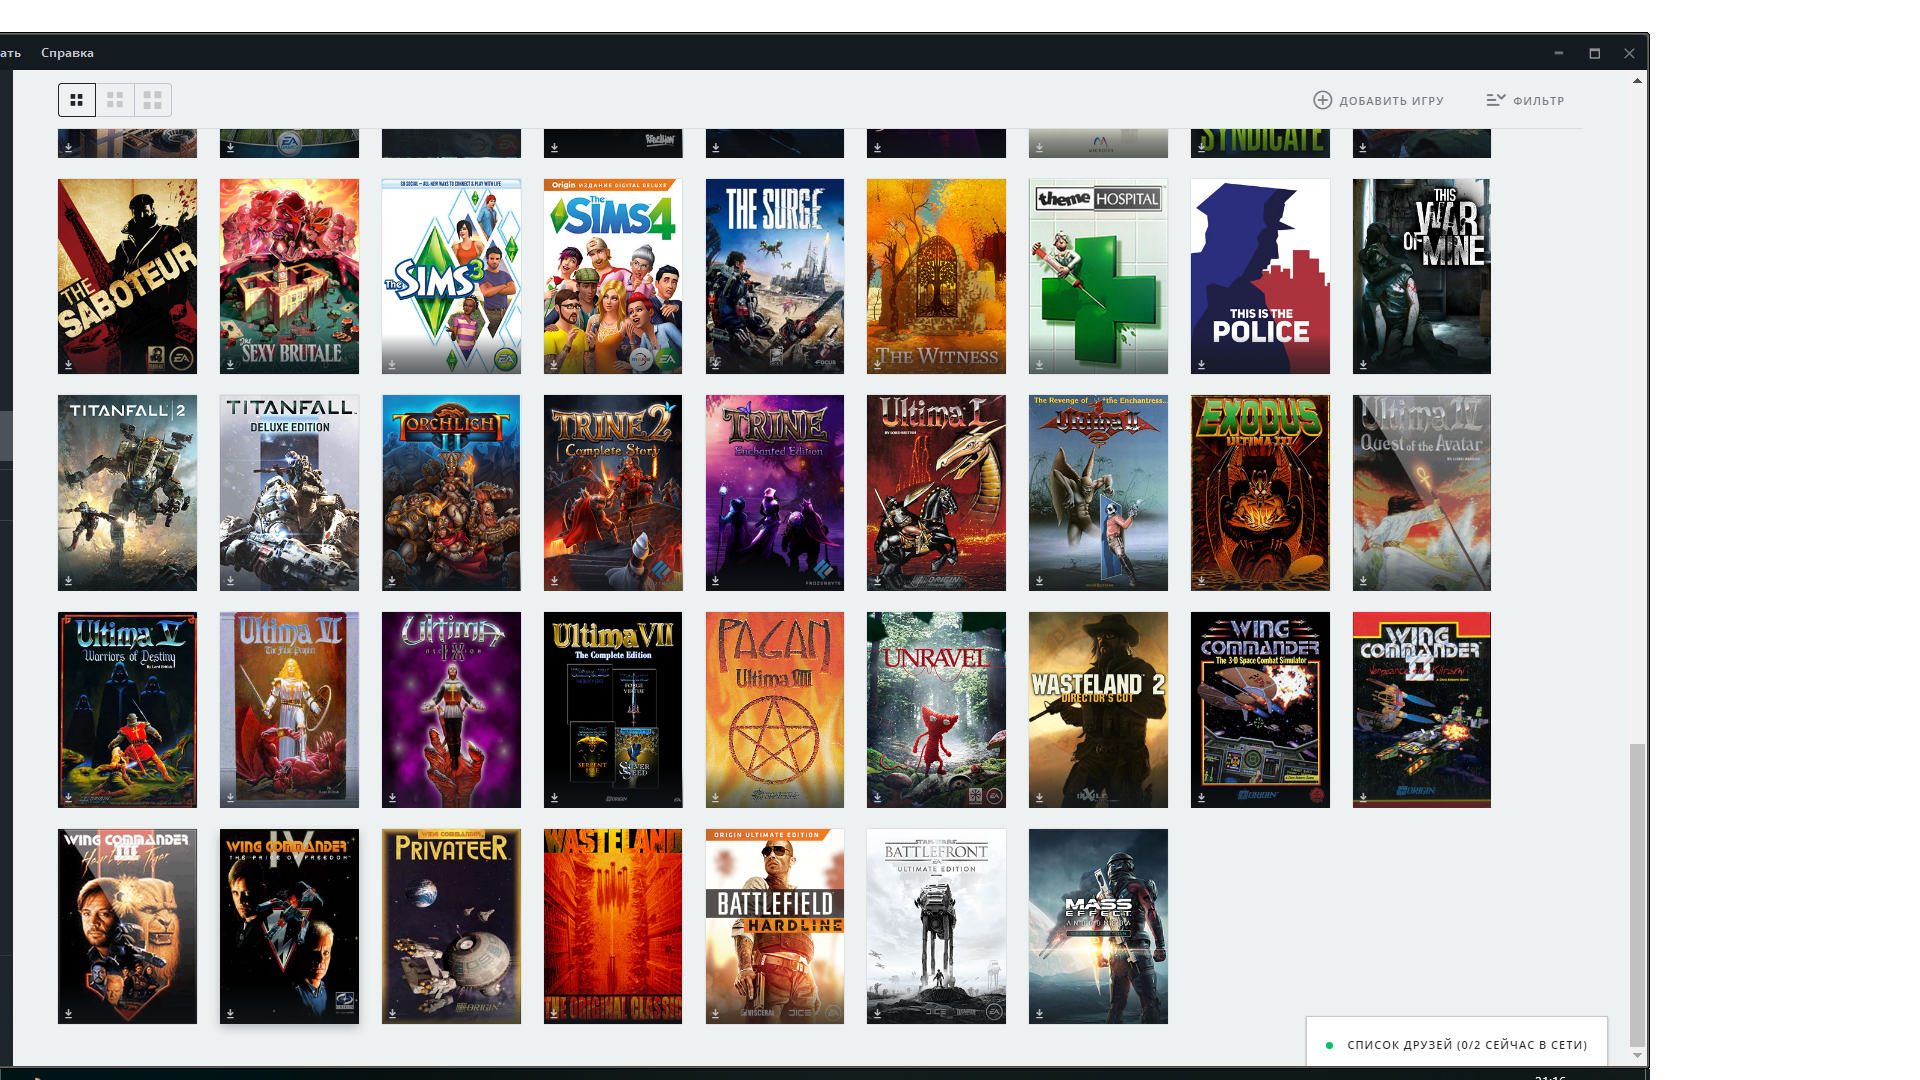The width and height of the screenshot is (1920, 1080).
Task: Click download icon on Ultima VII tile
Action: tap(554, 798)
